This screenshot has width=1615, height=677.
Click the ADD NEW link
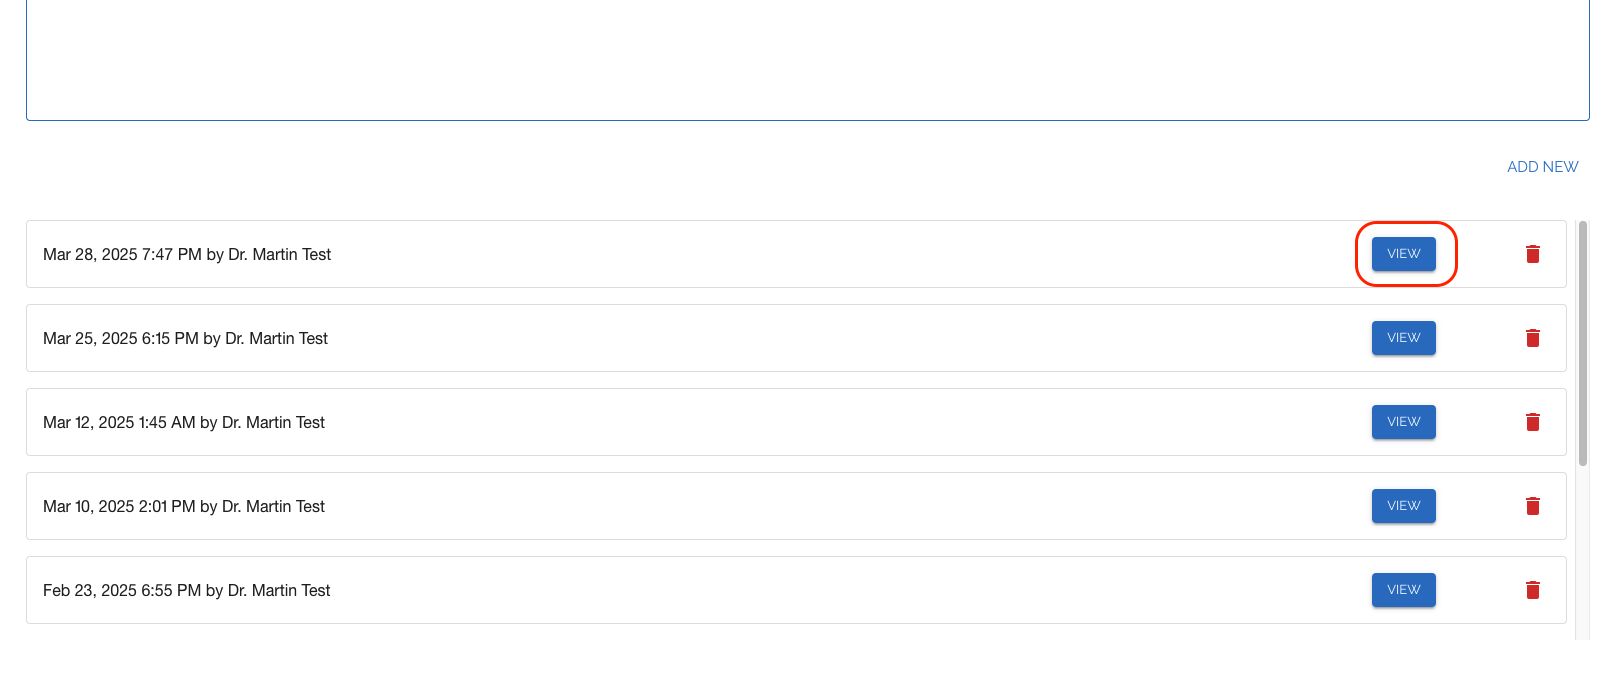click(1542, 167)
